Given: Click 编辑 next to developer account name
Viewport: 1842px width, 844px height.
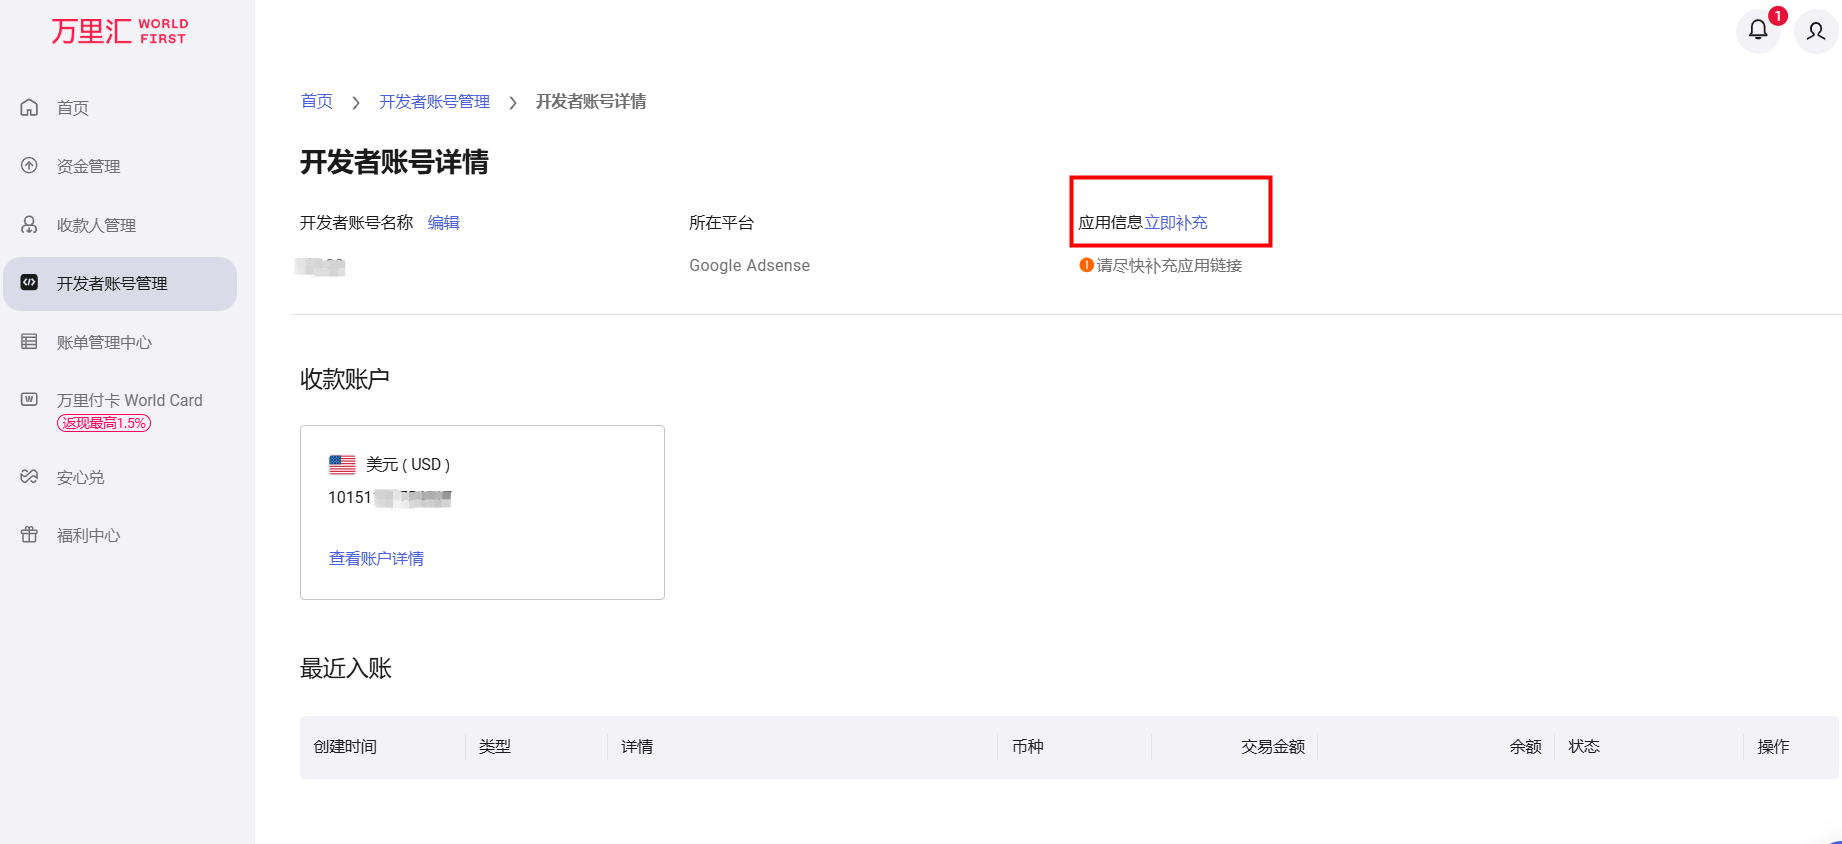Looking at the screenshot, I should coord(443,223).
